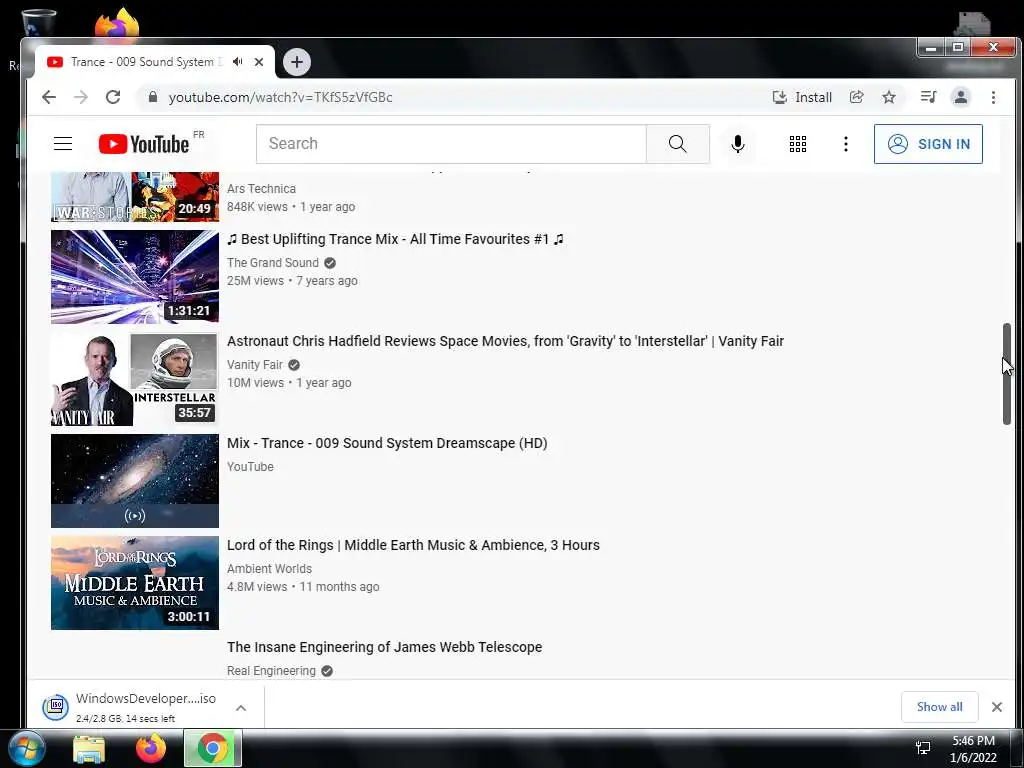
Task: Install the YouTube app from address bar
Action: [802, 97]
